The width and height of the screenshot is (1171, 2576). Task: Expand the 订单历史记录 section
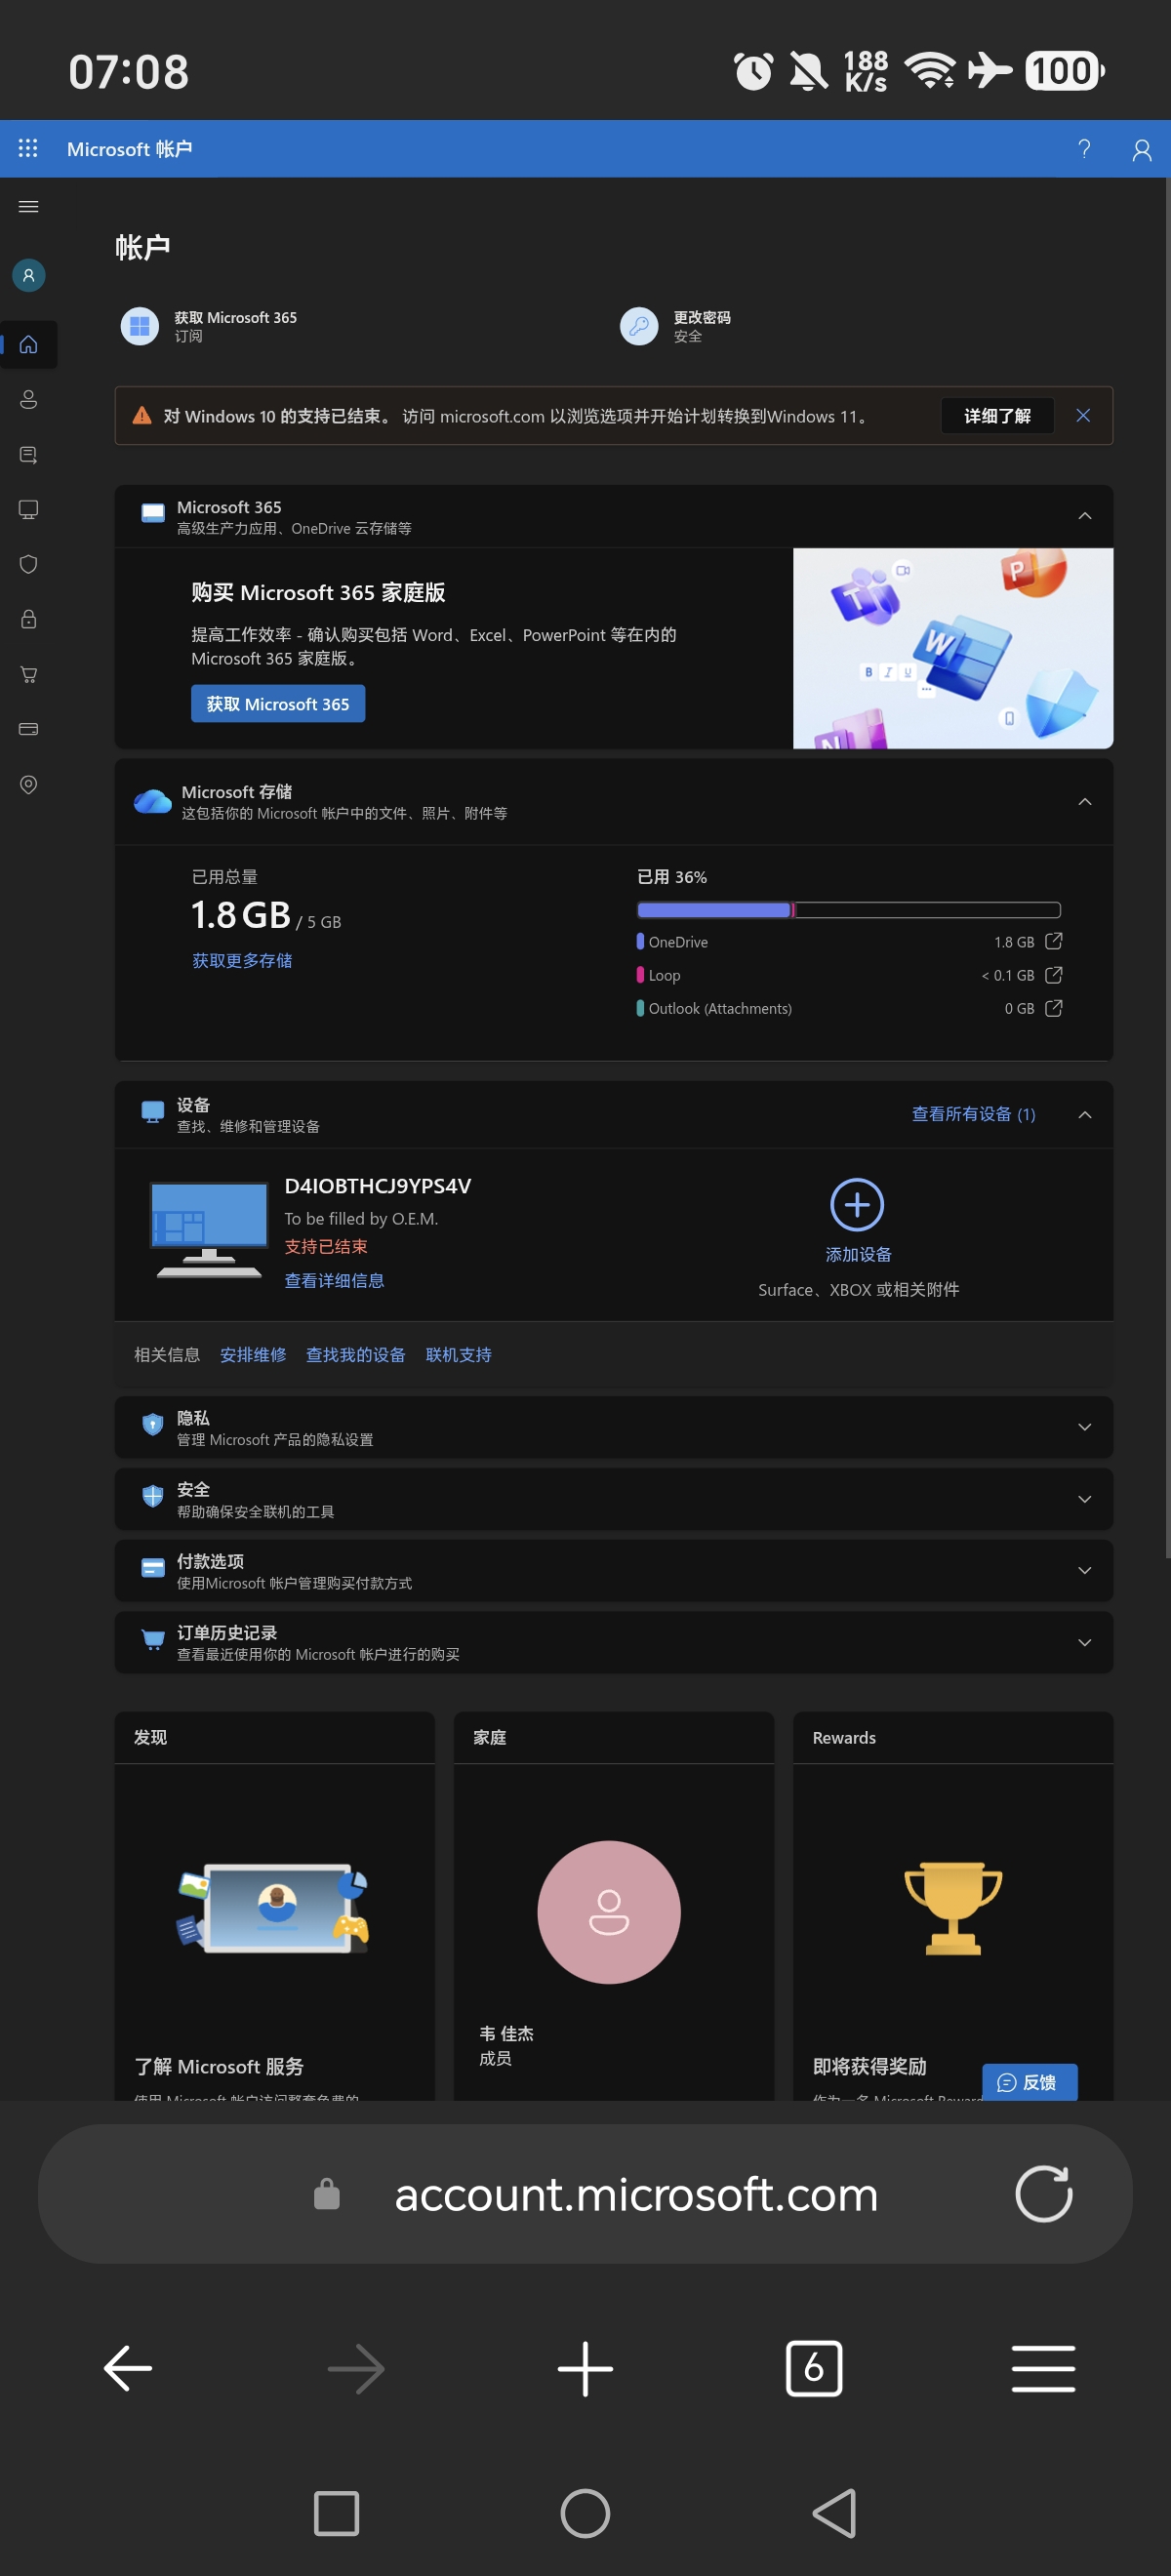point(1085,1642)
